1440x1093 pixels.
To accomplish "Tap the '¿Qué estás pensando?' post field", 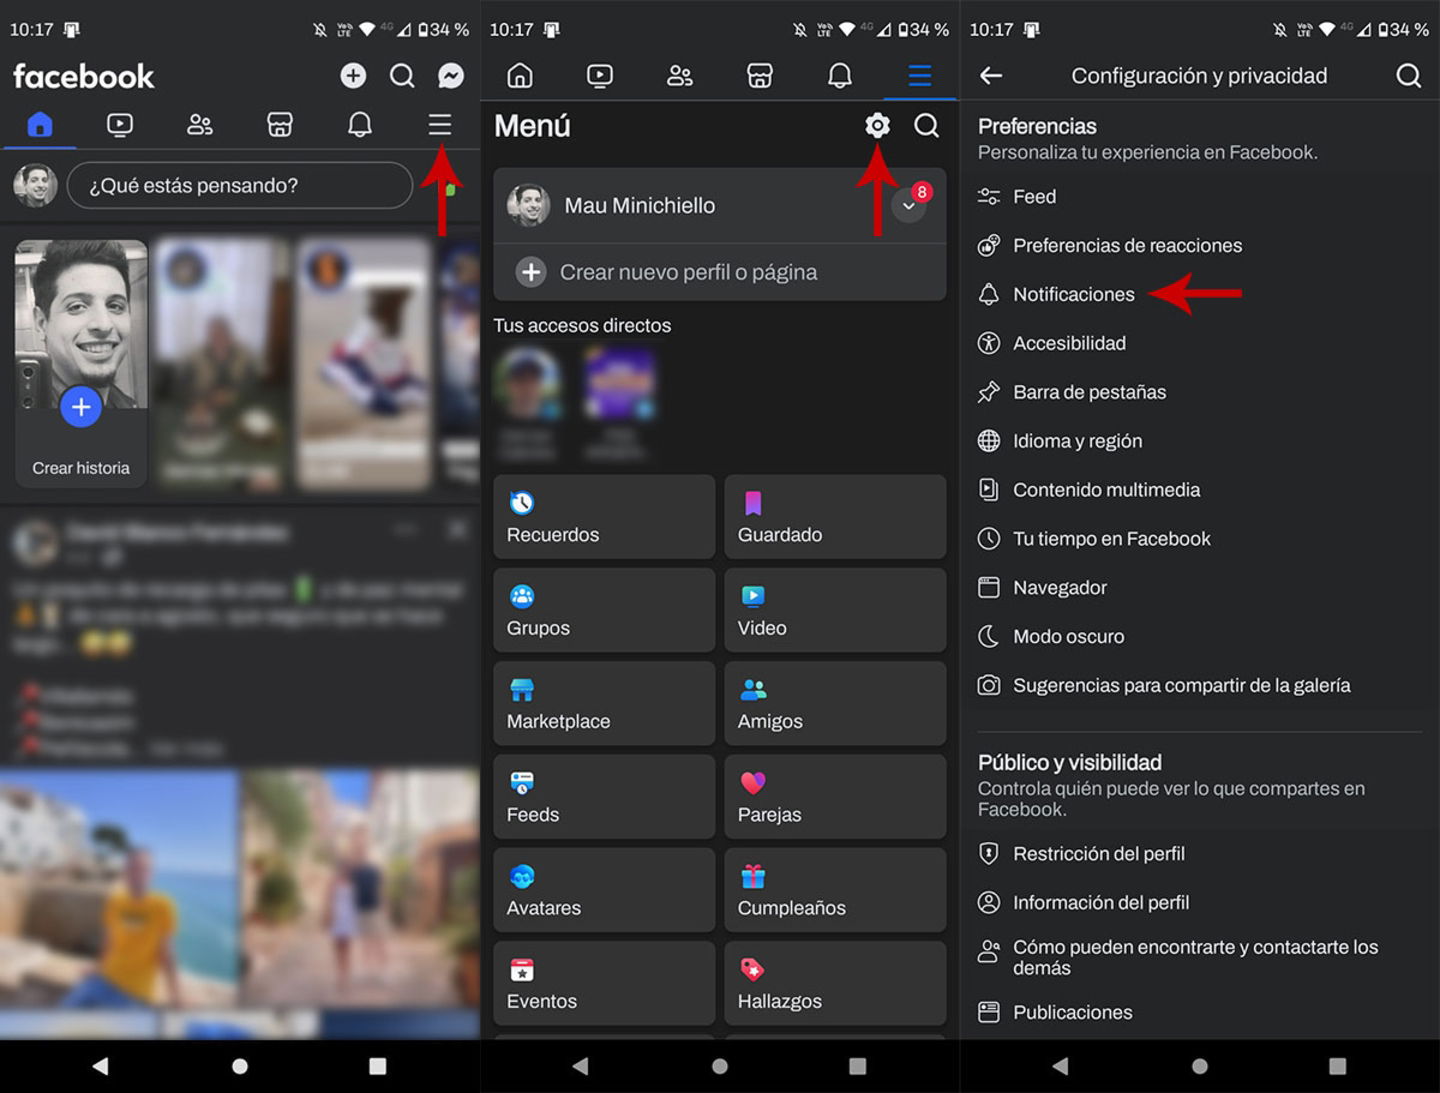I will pos(240,186).
